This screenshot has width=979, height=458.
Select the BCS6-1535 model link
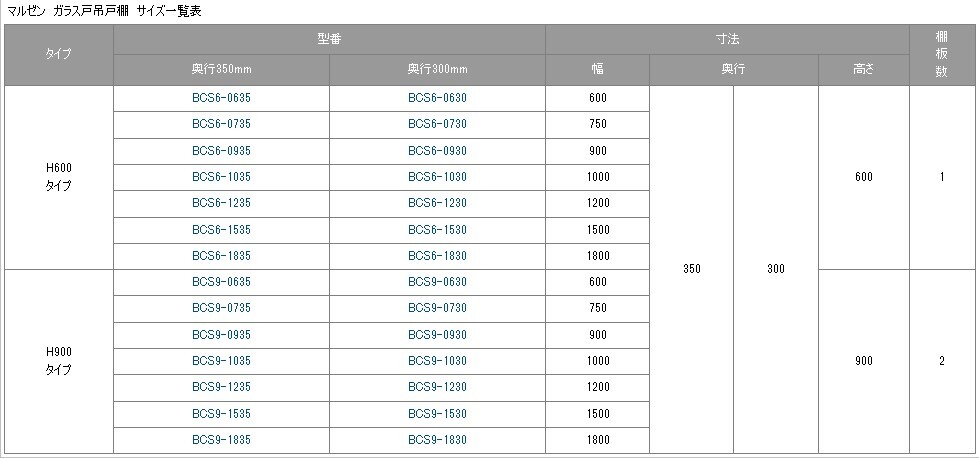(221, 229)
